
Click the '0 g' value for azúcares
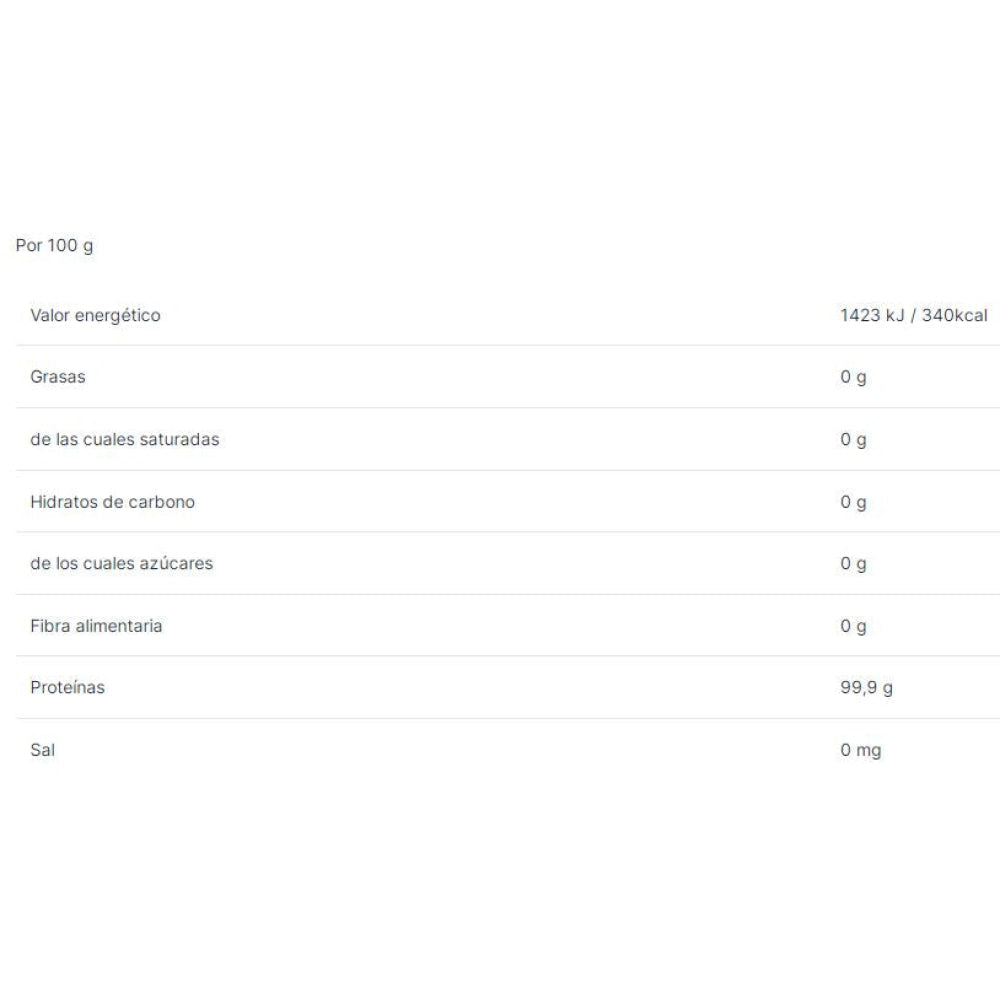pyautogui.click(x=853, y=564)
